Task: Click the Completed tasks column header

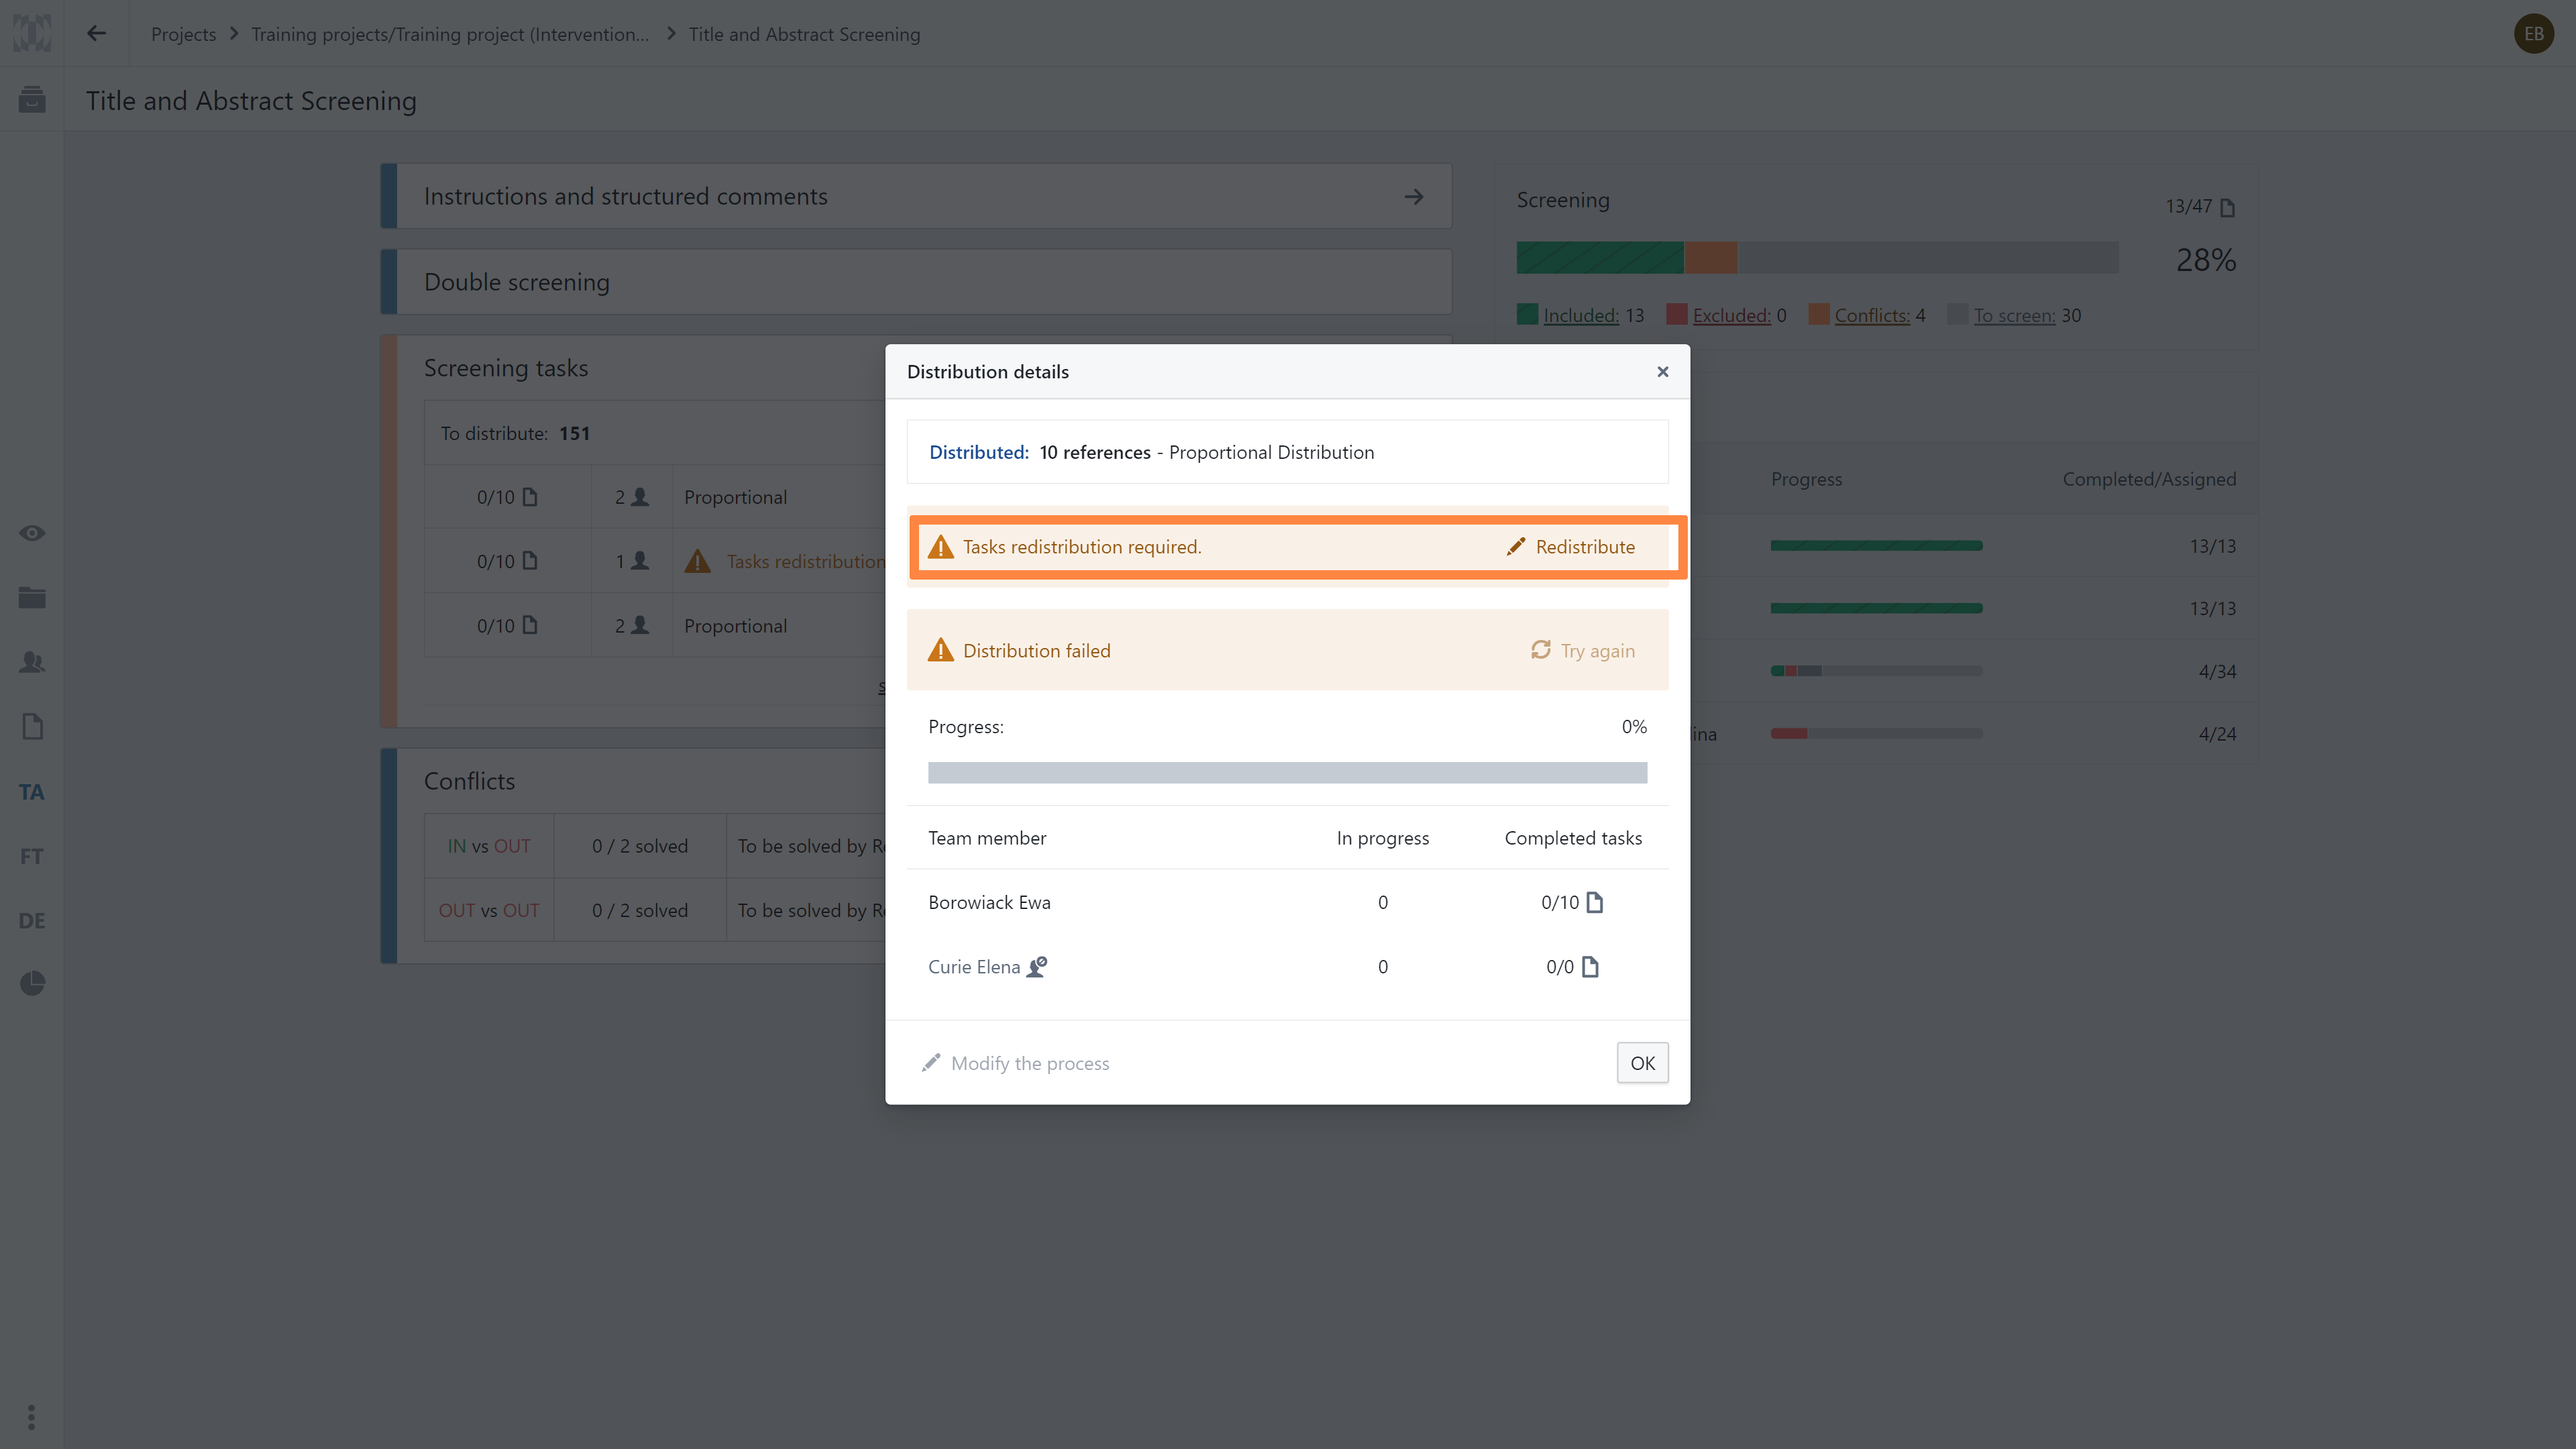Action: pyautogui.click(x=1573, y=838)
